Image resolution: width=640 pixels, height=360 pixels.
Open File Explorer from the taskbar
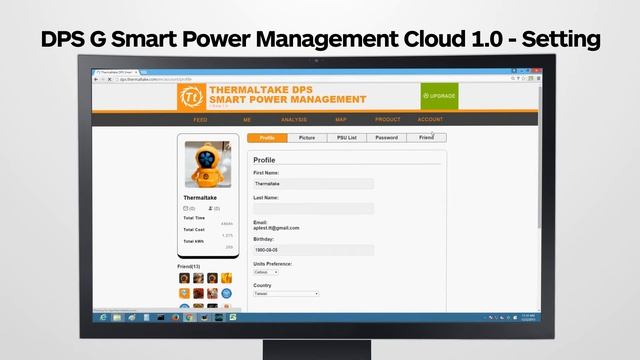117,317
